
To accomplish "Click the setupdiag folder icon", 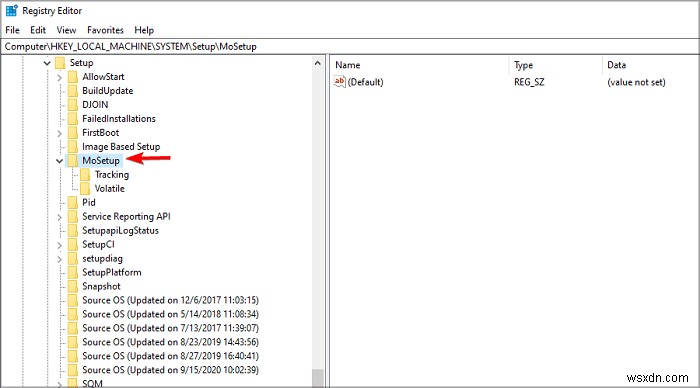I will coord(73,259).
